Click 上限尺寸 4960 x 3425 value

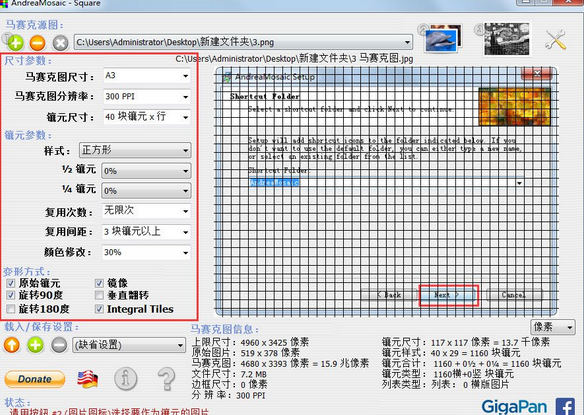274,342
